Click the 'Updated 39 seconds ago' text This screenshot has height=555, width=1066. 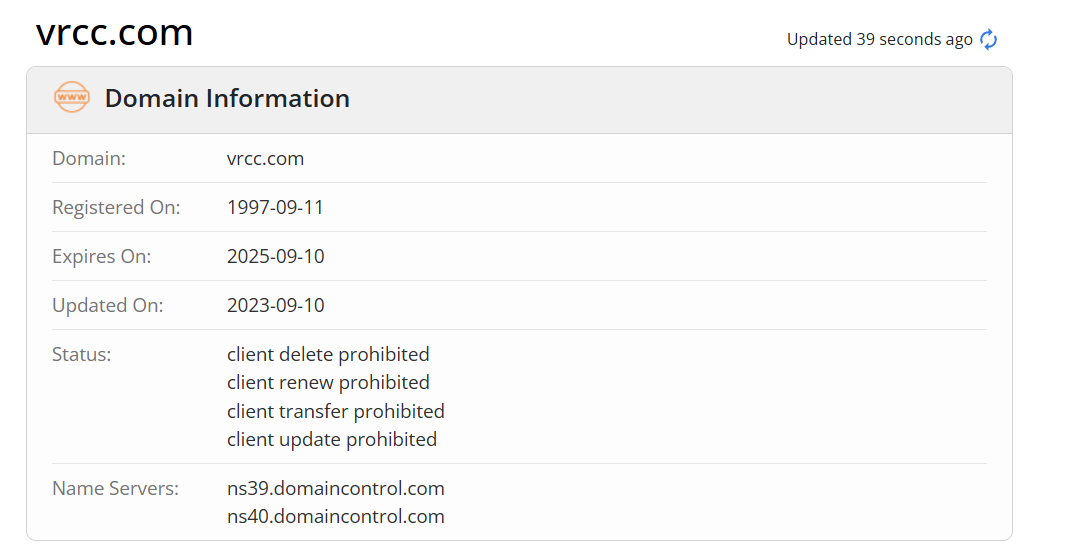tap(879, 40)
